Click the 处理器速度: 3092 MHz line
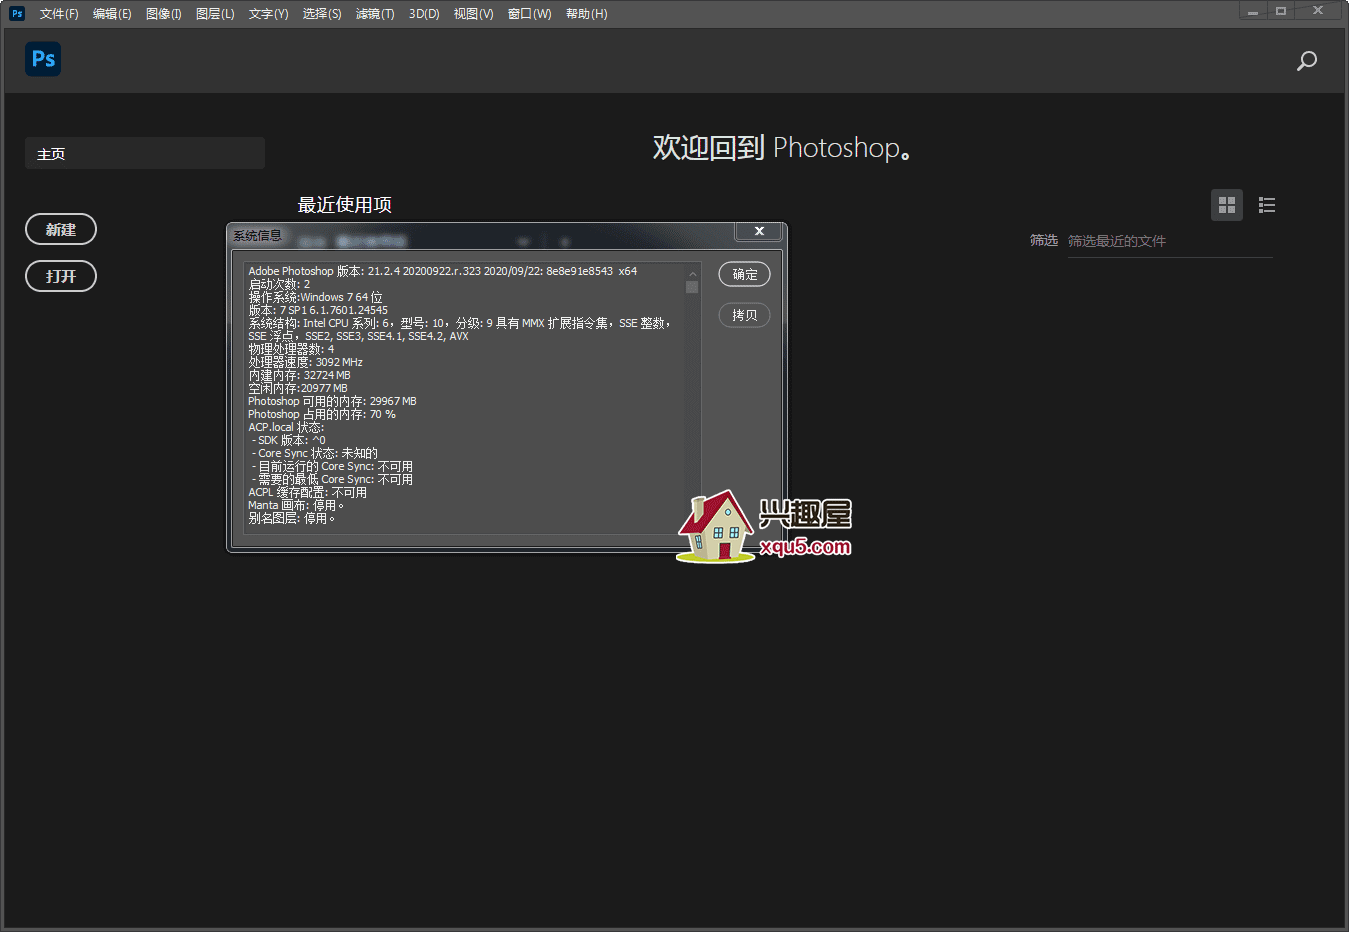The width and height of the screenshot is (1349, 932). (305, 362)
